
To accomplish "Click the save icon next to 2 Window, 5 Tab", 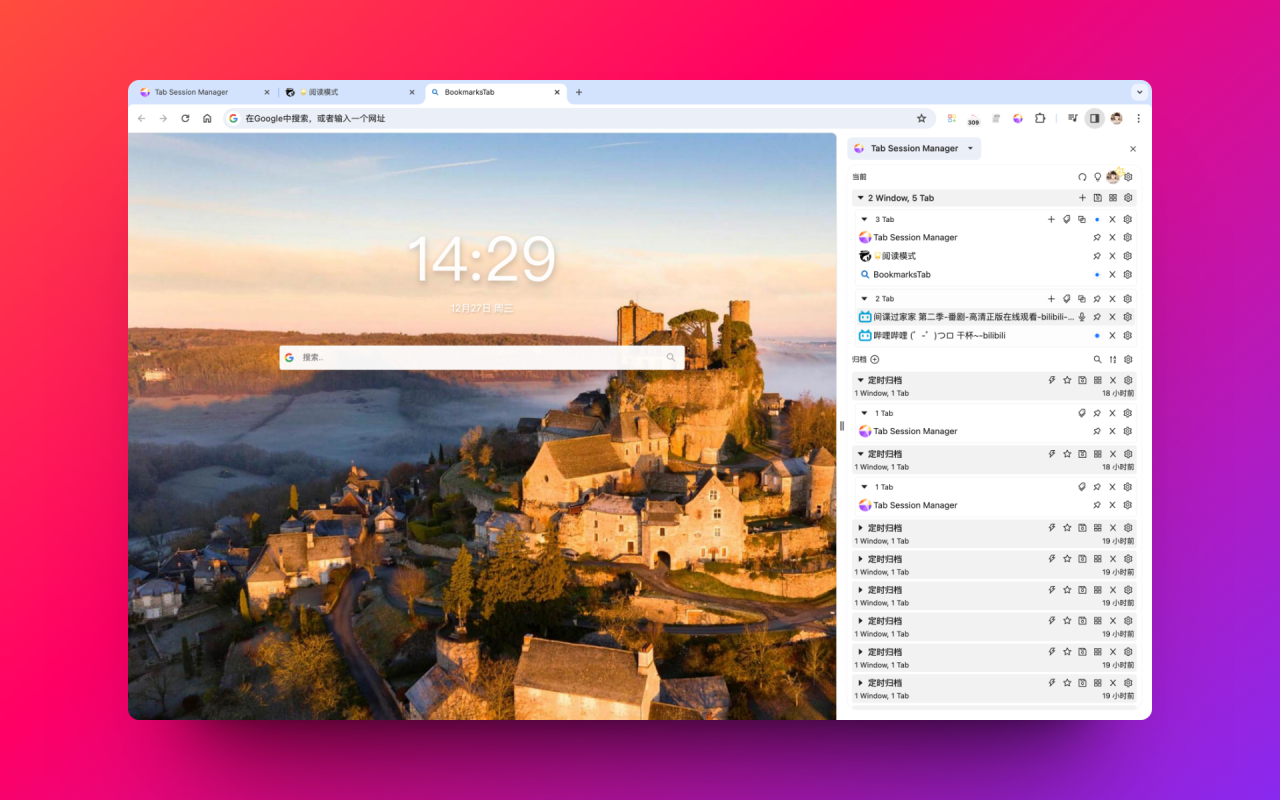I will click(1098, 197).
